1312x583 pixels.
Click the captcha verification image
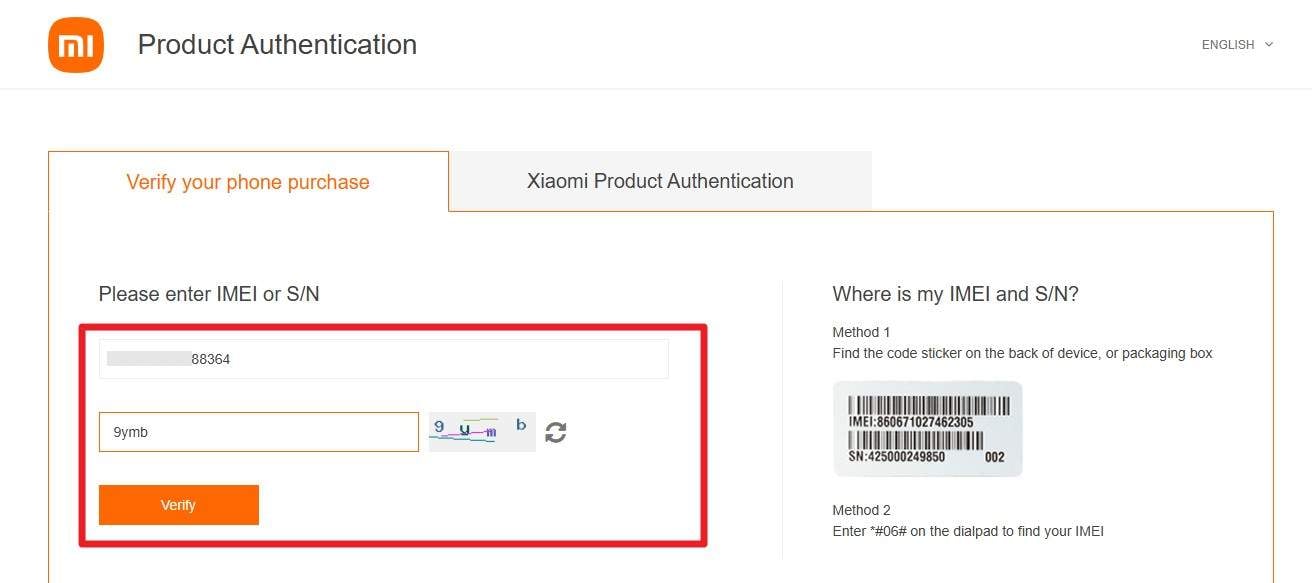click(481, 430)
